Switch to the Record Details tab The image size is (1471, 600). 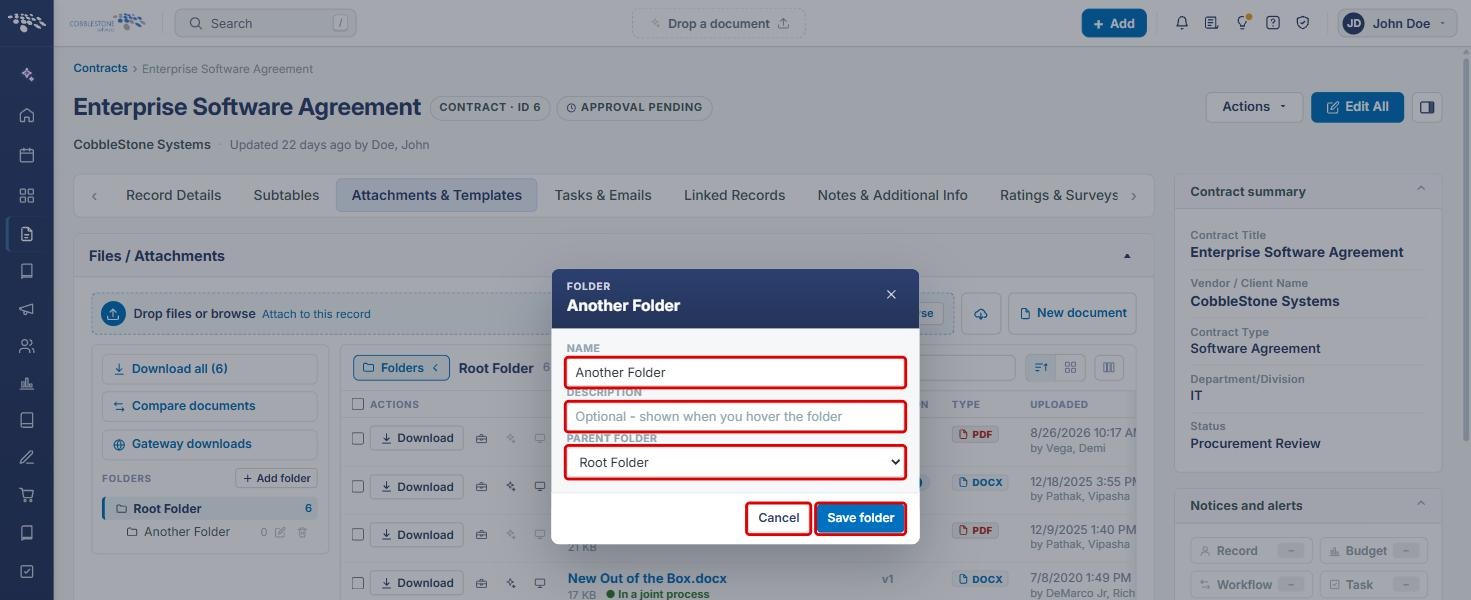click(x=173, y=195)
